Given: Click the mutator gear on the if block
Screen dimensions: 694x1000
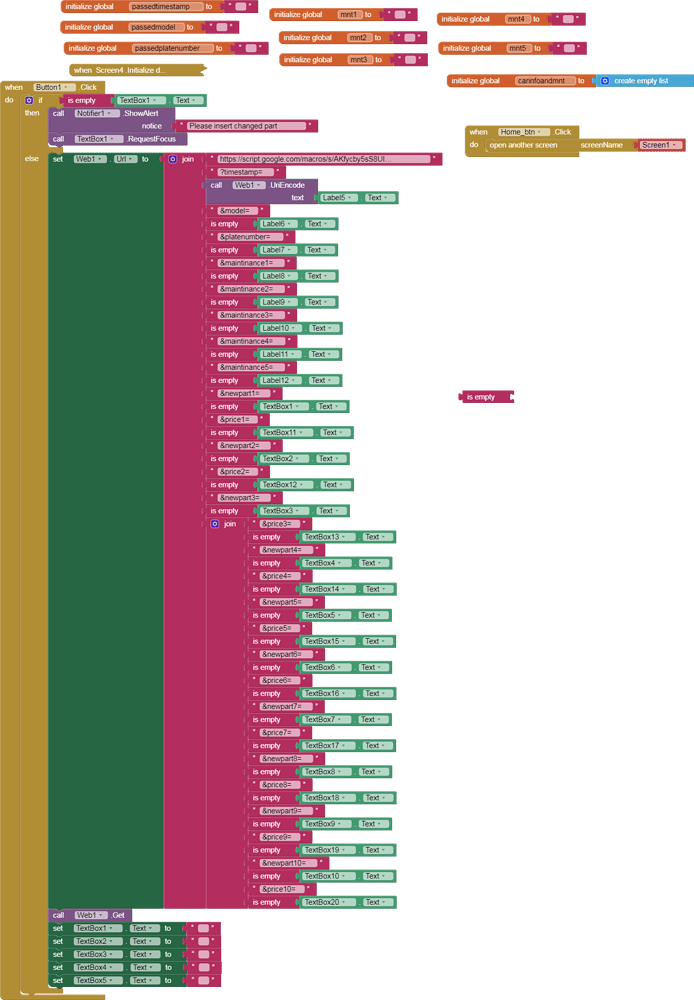Looking at the screenshot, I should tap(29, 101).
